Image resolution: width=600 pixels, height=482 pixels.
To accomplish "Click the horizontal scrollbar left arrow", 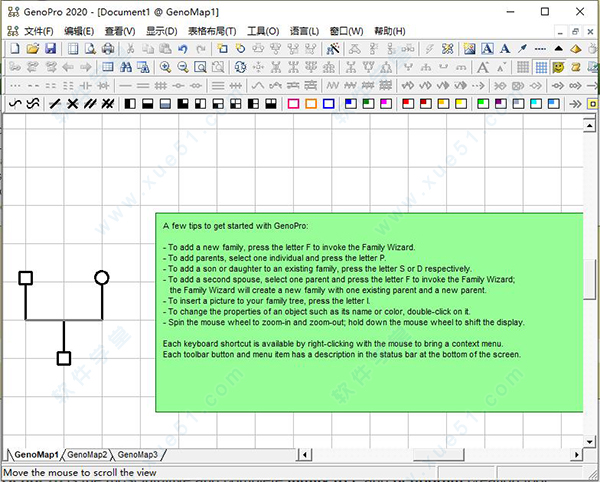I will [305, 455].
